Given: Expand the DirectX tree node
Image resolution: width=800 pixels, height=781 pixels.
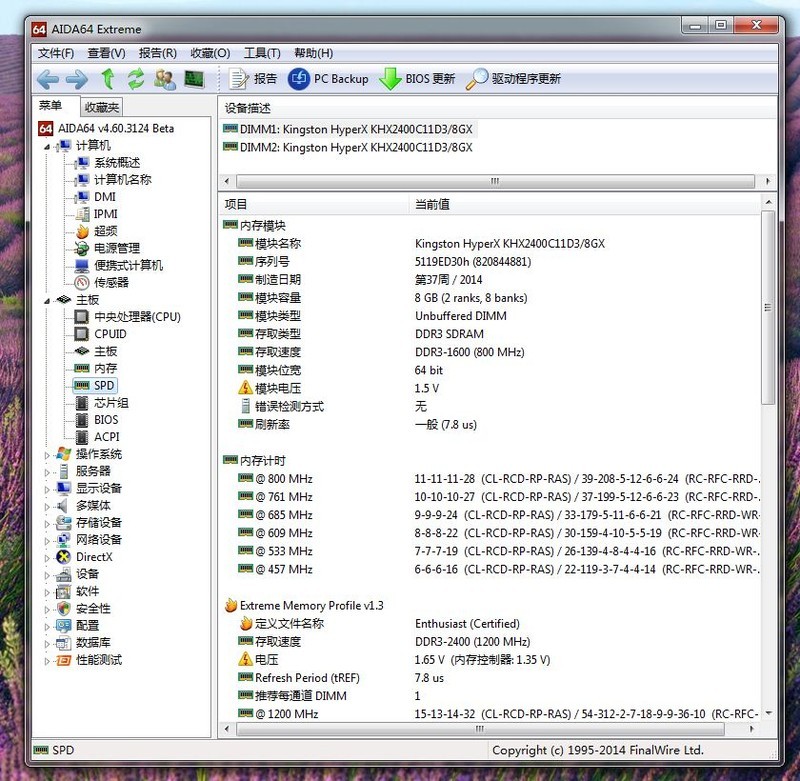Looking at the screenshot, I should [46, 557].
